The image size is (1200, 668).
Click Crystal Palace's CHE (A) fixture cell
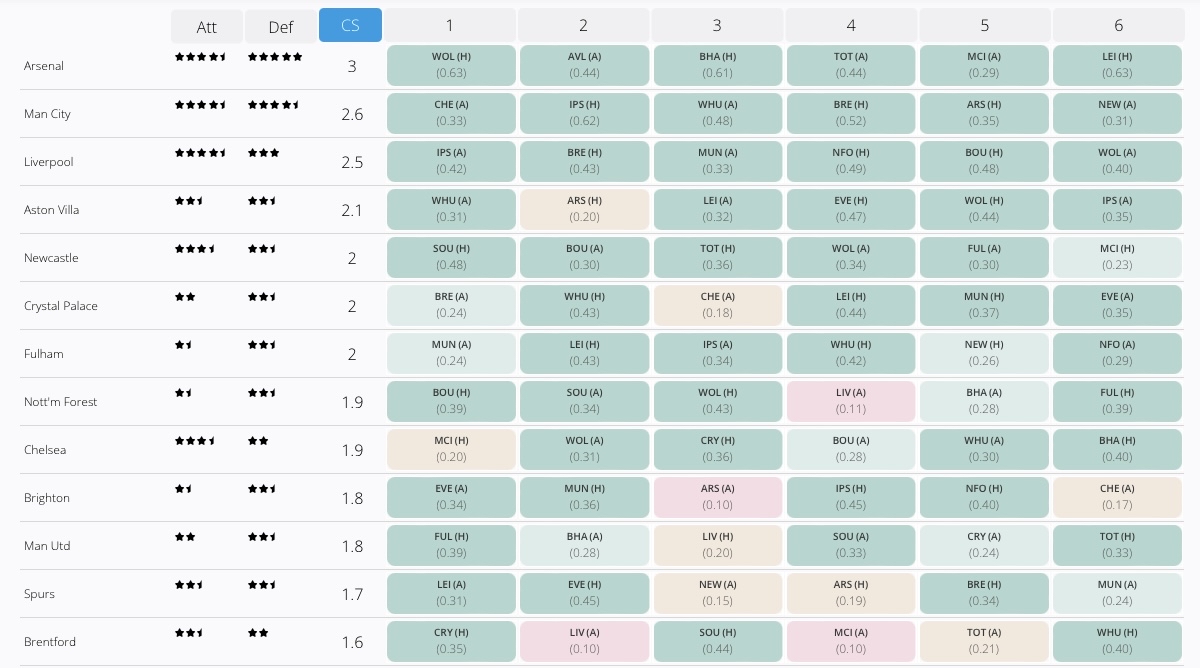[718, 305]
